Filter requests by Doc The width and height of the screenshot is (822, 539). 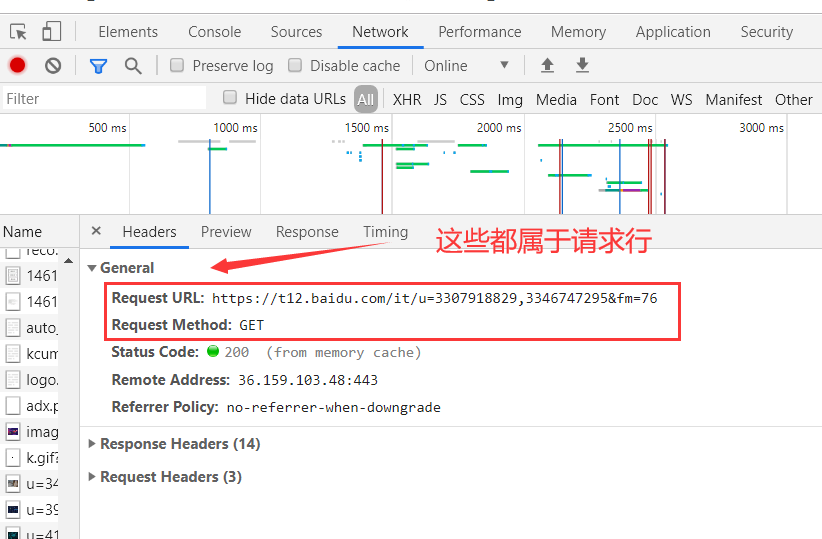645,100
